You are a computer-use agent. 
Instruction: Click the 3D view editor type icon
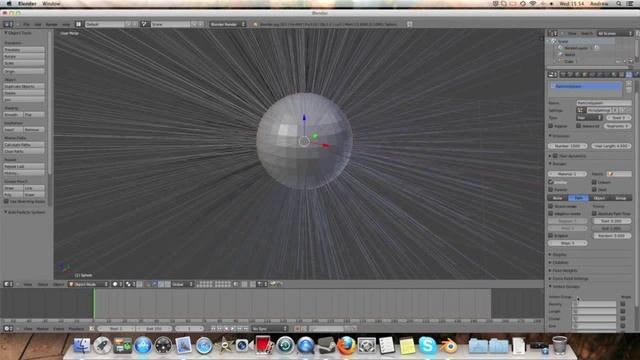click(x=7, y=284)
